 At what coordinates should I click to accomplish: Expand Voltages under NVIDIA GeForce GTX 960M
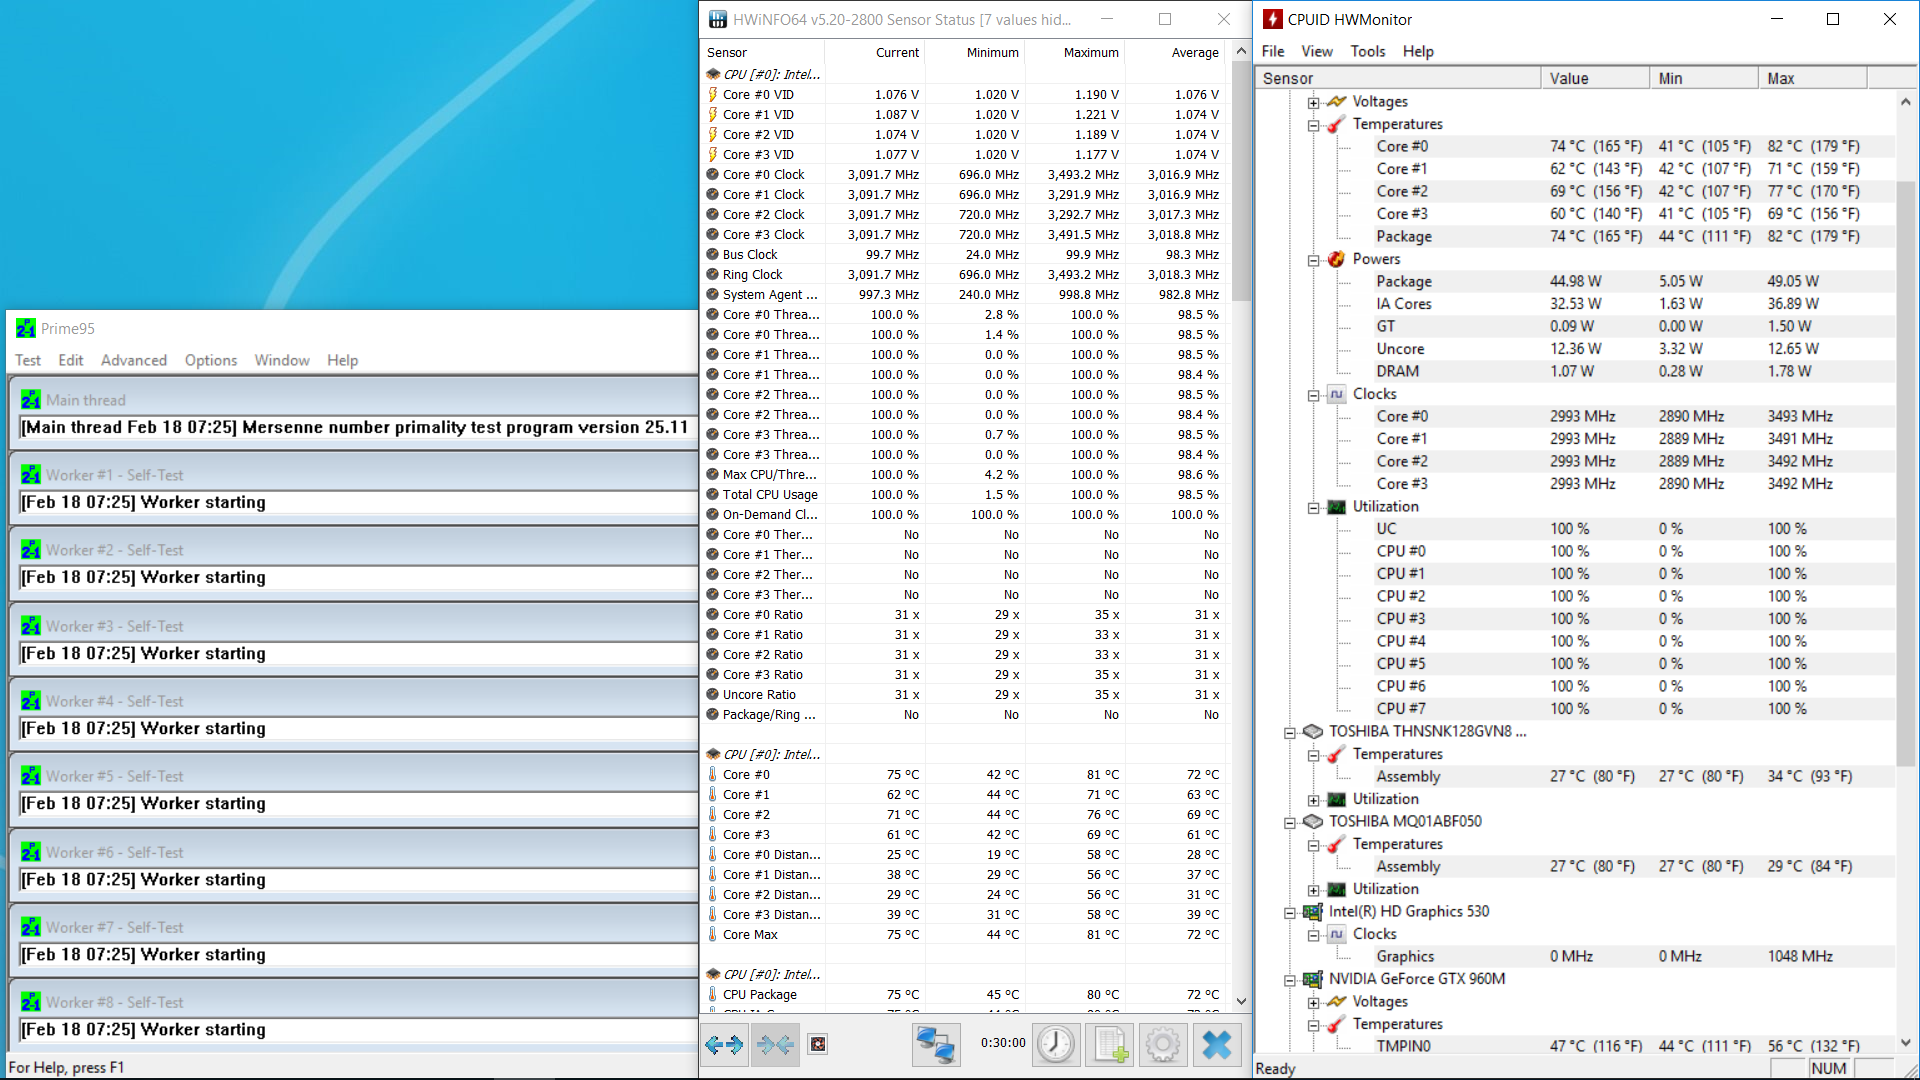point(1313,1003)
